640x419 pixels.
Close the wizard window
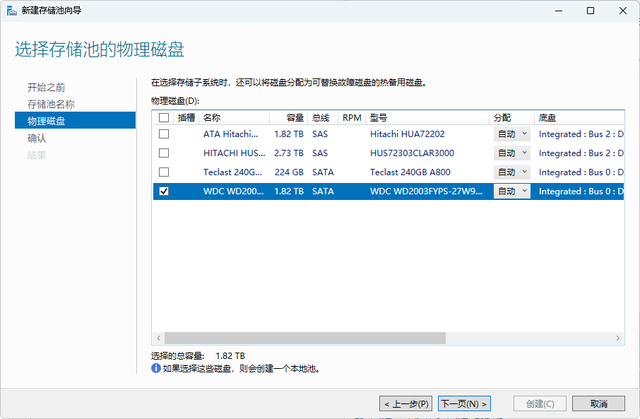622,11
